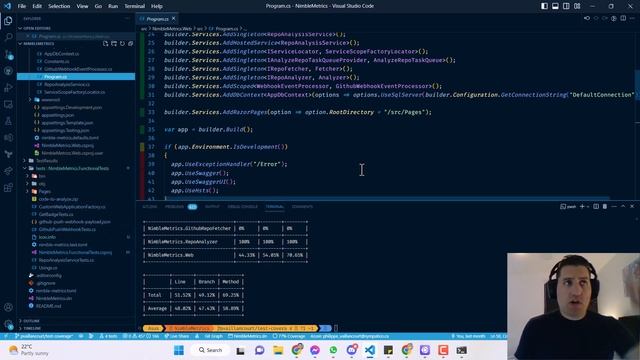Open the File menu

coord(22,6)
